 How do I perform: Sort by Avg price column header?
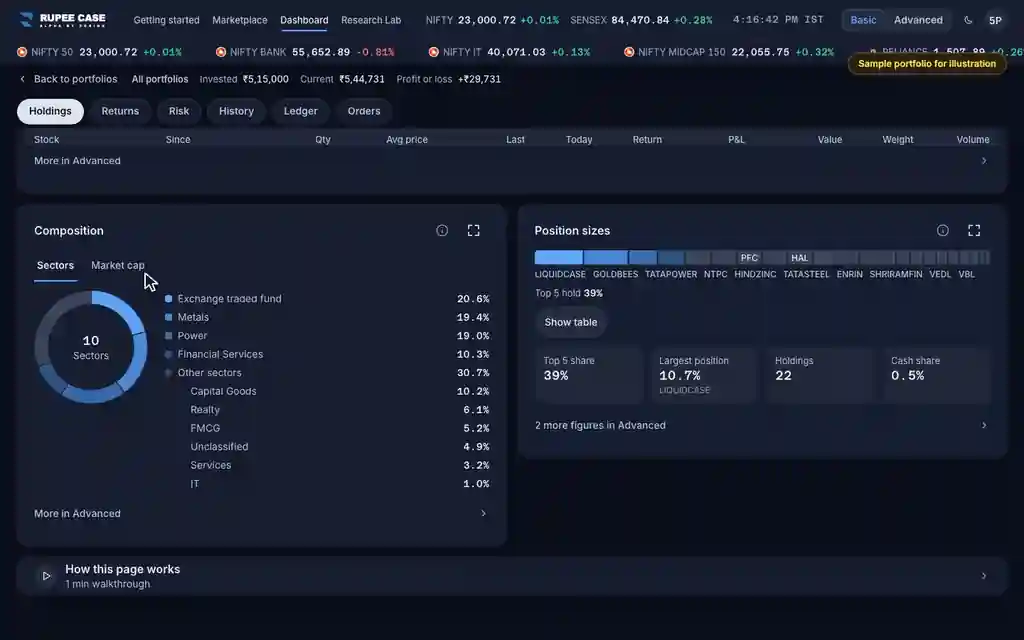(407, 140)
